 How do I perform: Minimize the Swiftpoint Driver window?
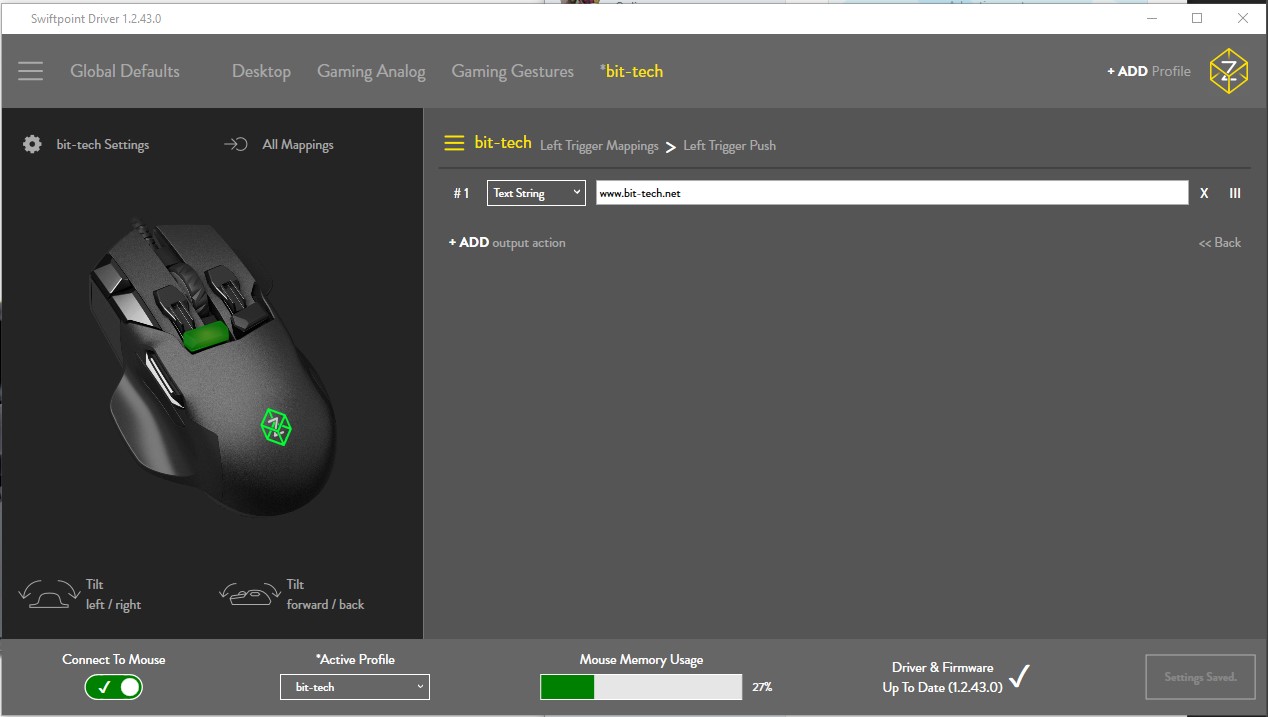(x=1151, y=18)
